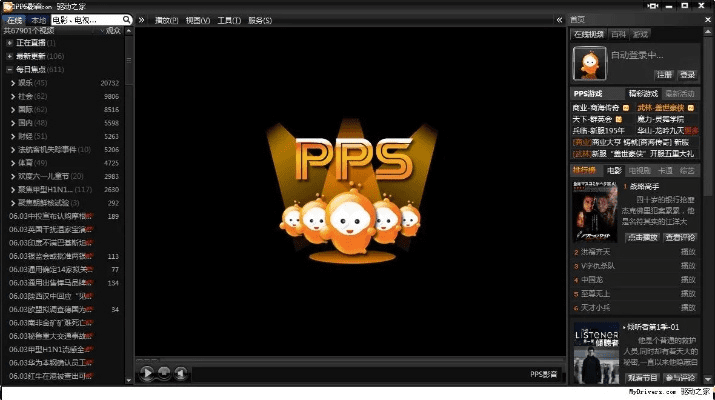Select the 在线视频 tab
Viewport: 715px width, 400px height.
click(x=589, y=34)
